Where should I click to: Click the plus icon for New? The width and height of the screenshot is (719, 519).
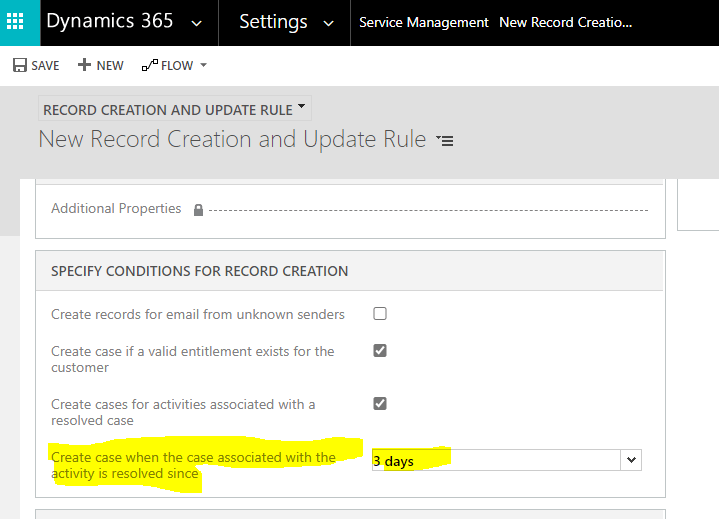pos(84,65)
